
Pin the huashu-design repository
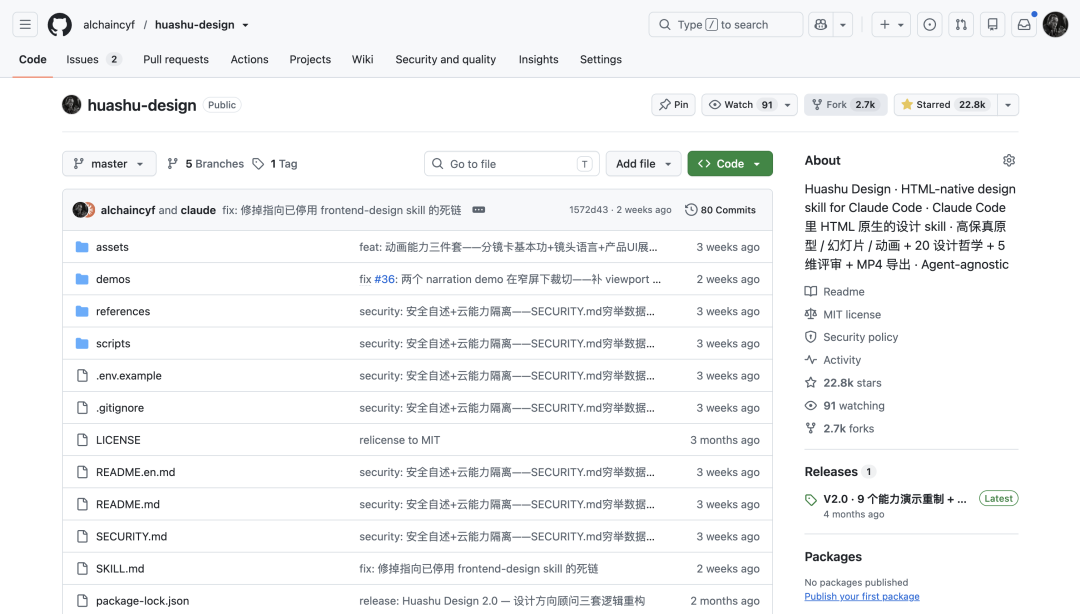coord(674,105)
